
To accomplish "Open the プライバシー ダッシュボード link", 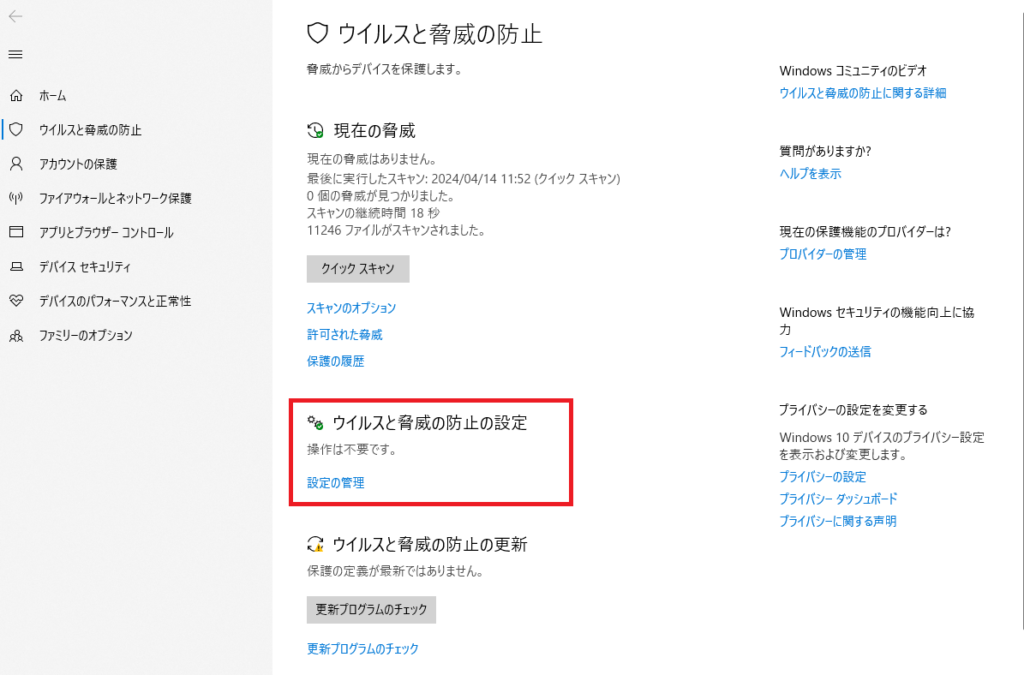I will tap(838, 499).
